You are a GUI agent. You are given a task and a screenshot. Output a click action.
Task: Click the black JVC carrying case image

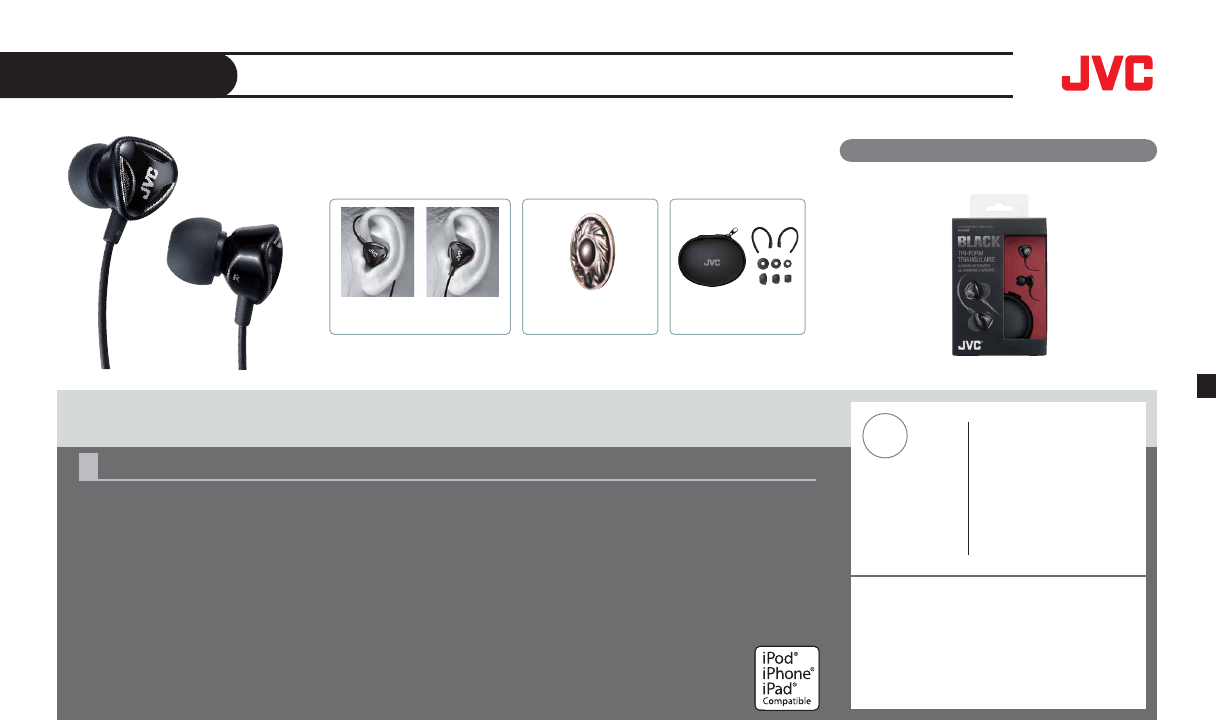[x=712, y=260]
